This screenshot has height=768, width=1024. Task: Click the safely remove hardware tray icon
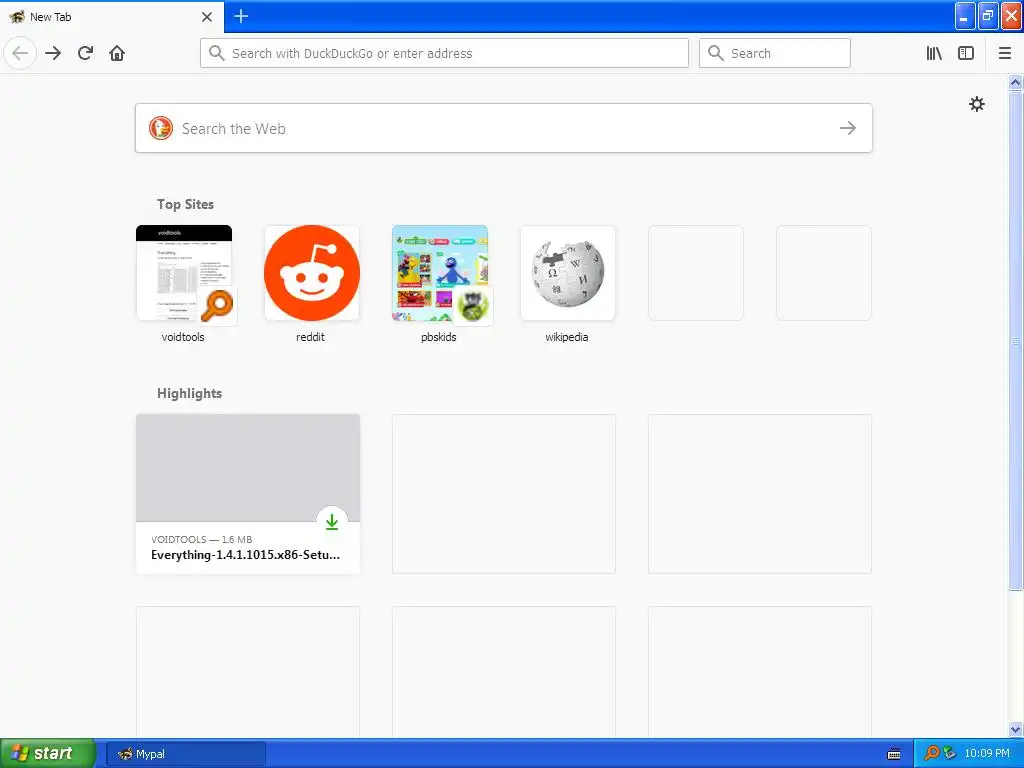(950, 753)
